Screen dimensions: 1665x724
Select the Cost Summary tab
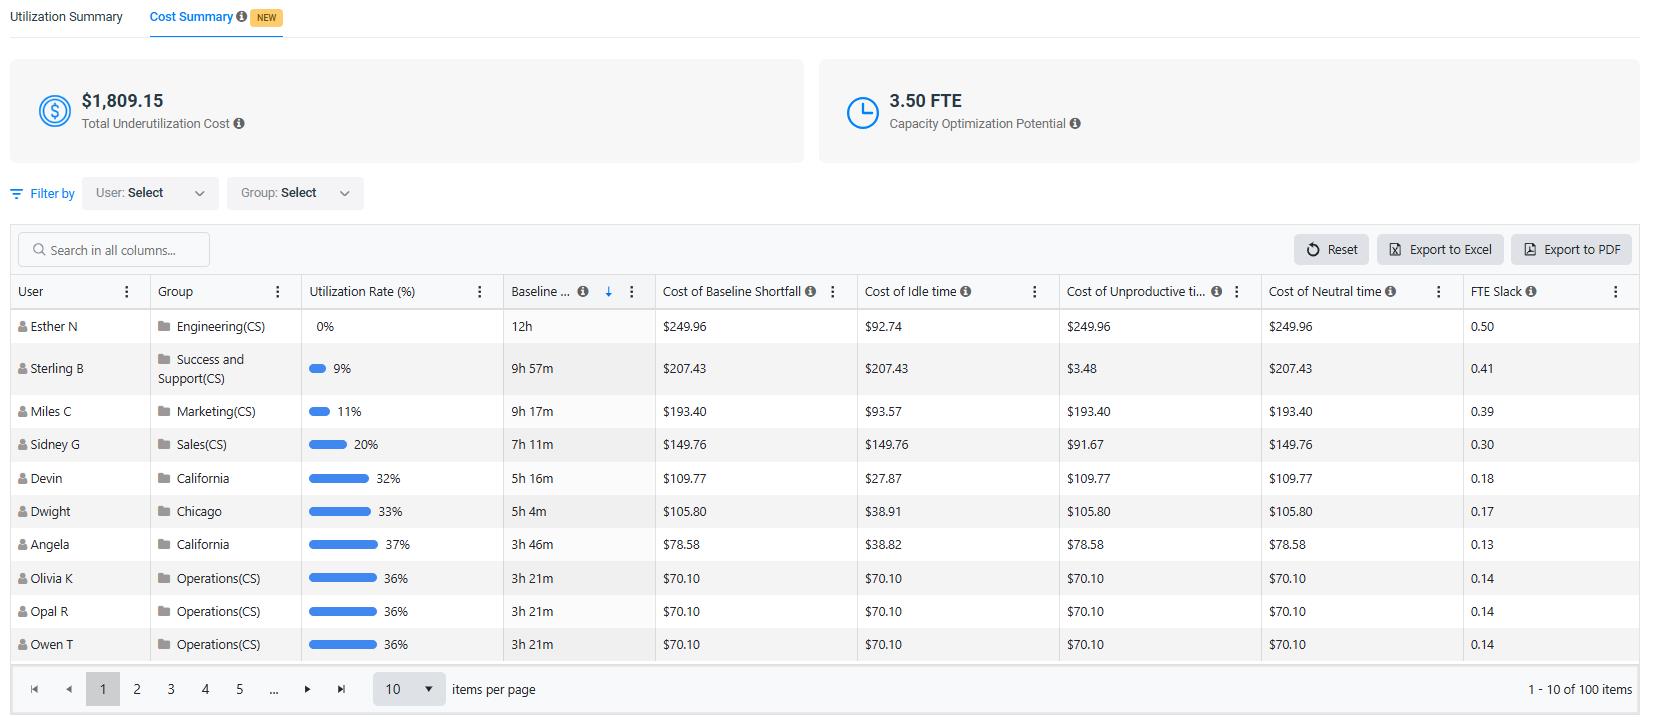(191, 17)
